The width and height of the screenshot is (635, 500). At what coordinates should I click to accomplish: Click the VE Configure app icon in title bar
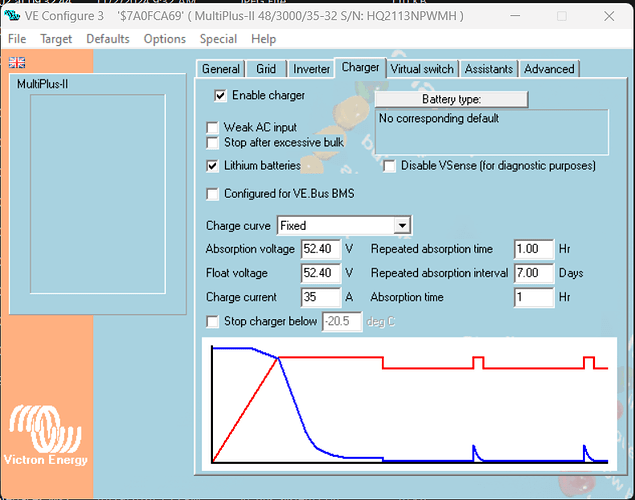click(12, 16)
